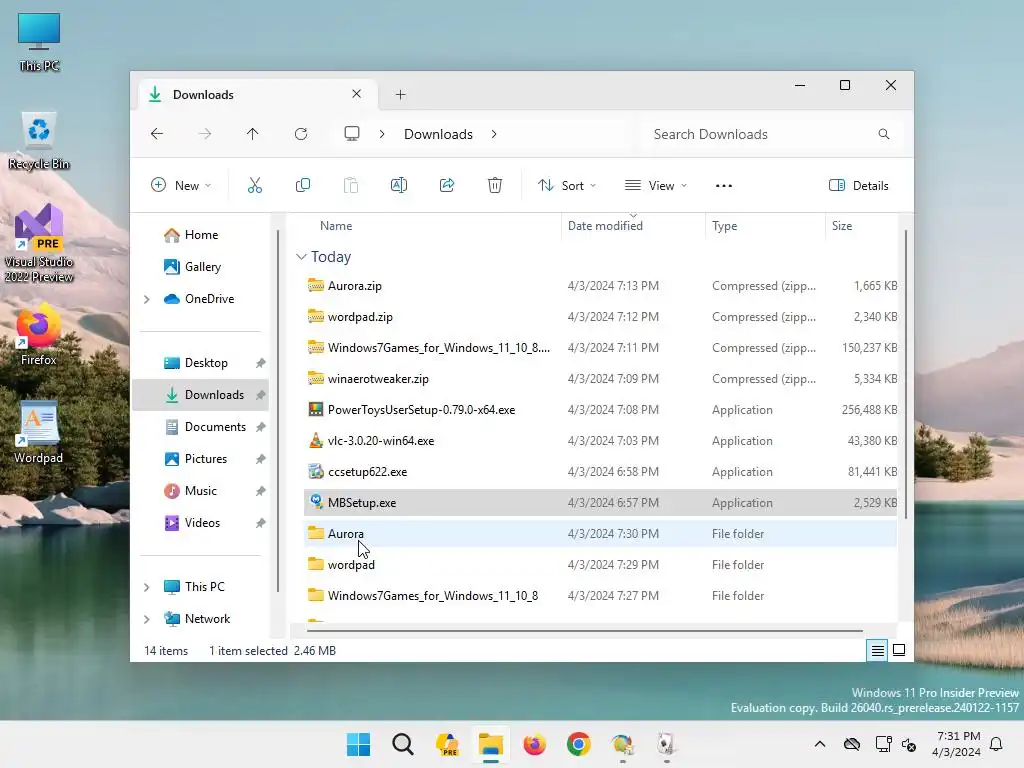
Task: Select vlc-3.0.20-win64.exe file
Action: pos(601,441)
